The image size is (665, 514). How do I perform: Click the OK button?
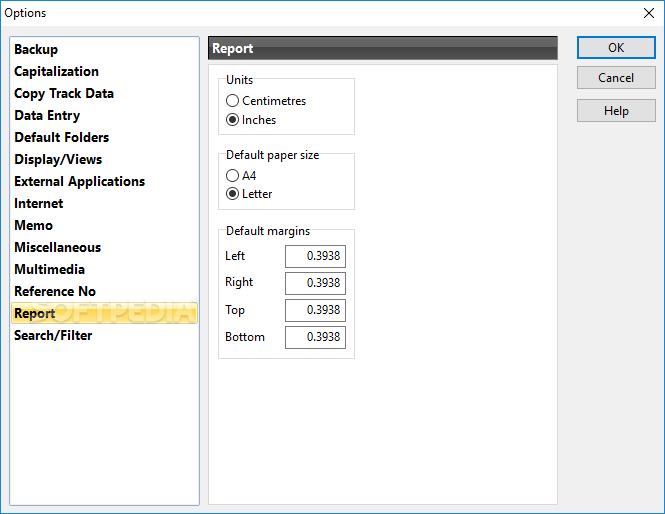tap(616, 47)
